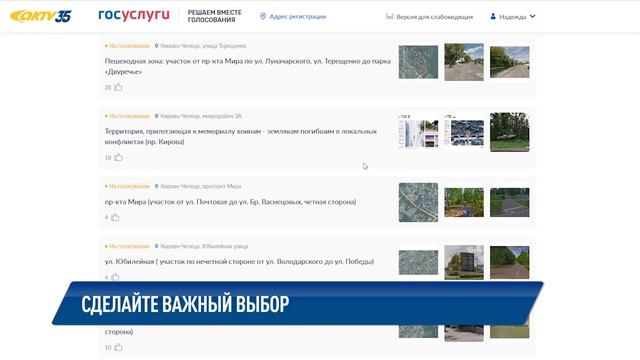Open the Территория, прилегающая к мемориалу title
This screenshot has width=640, height=360.
[x=241, y=136]
